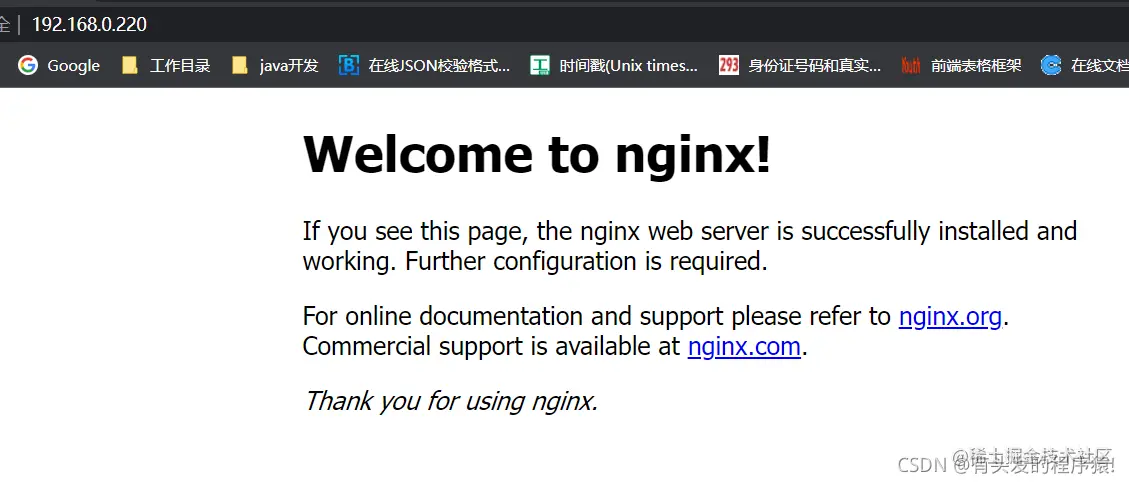The height and width of the screenshot is (483, 1129).
Task: Follow the nginx.org link
Action: (950, 316)
